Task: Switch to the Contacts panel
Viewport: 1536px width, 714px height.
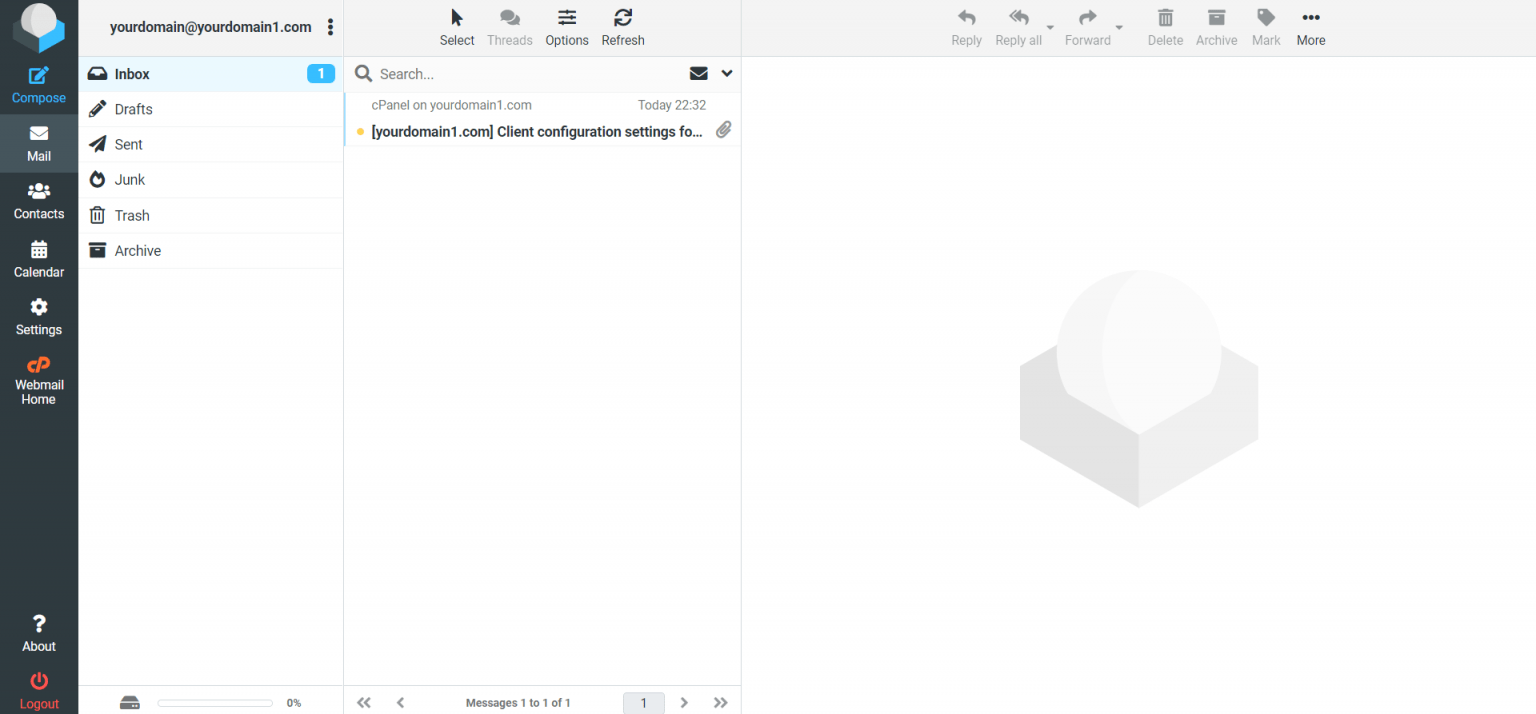Action: pos(38,200)
